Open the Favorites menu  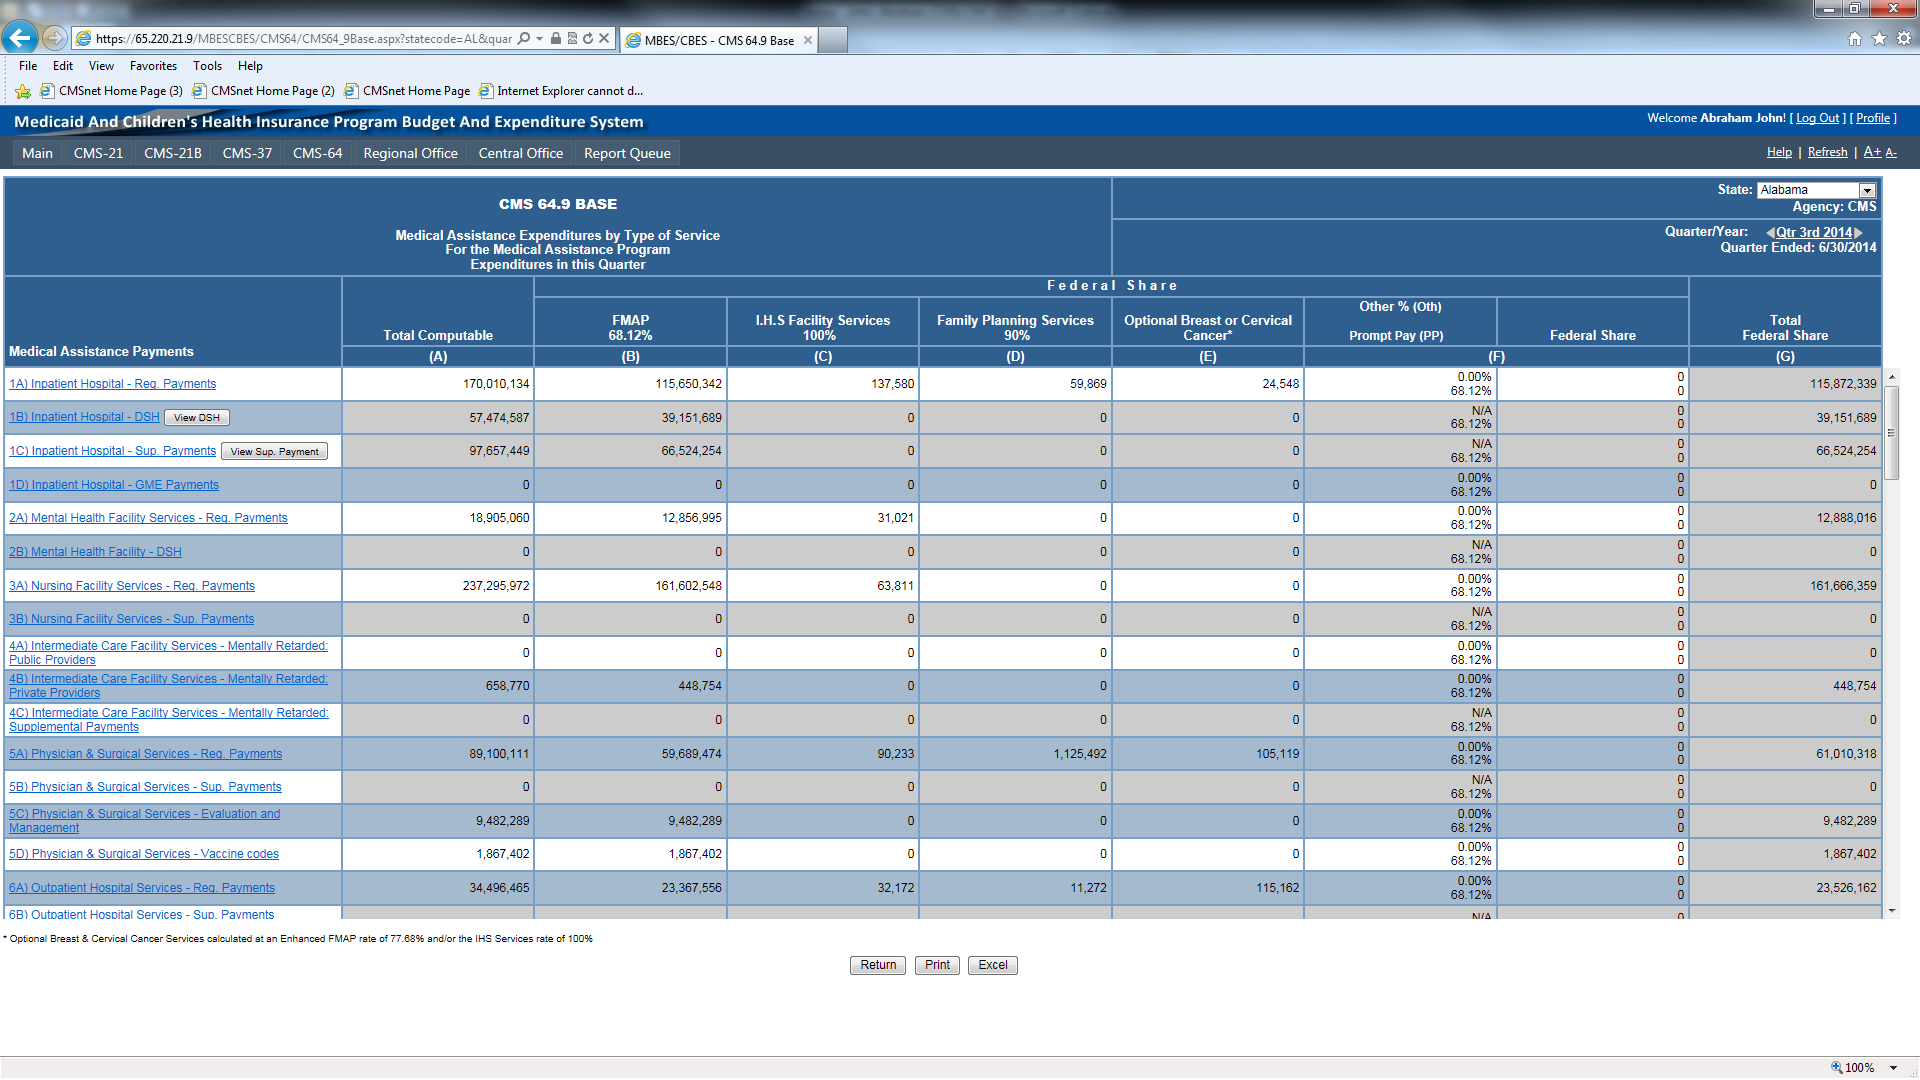(x=153, y=66)
